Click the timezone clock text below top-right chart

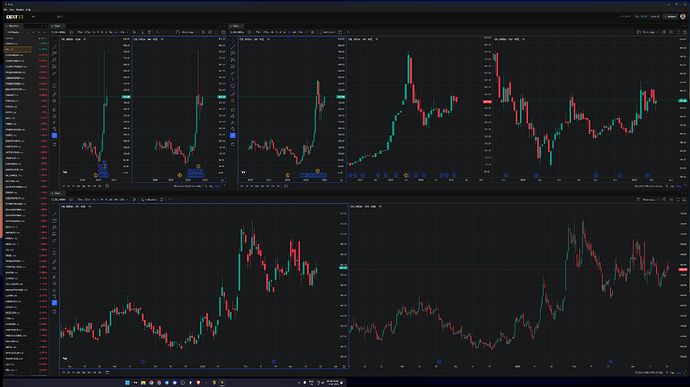(649, 186)
